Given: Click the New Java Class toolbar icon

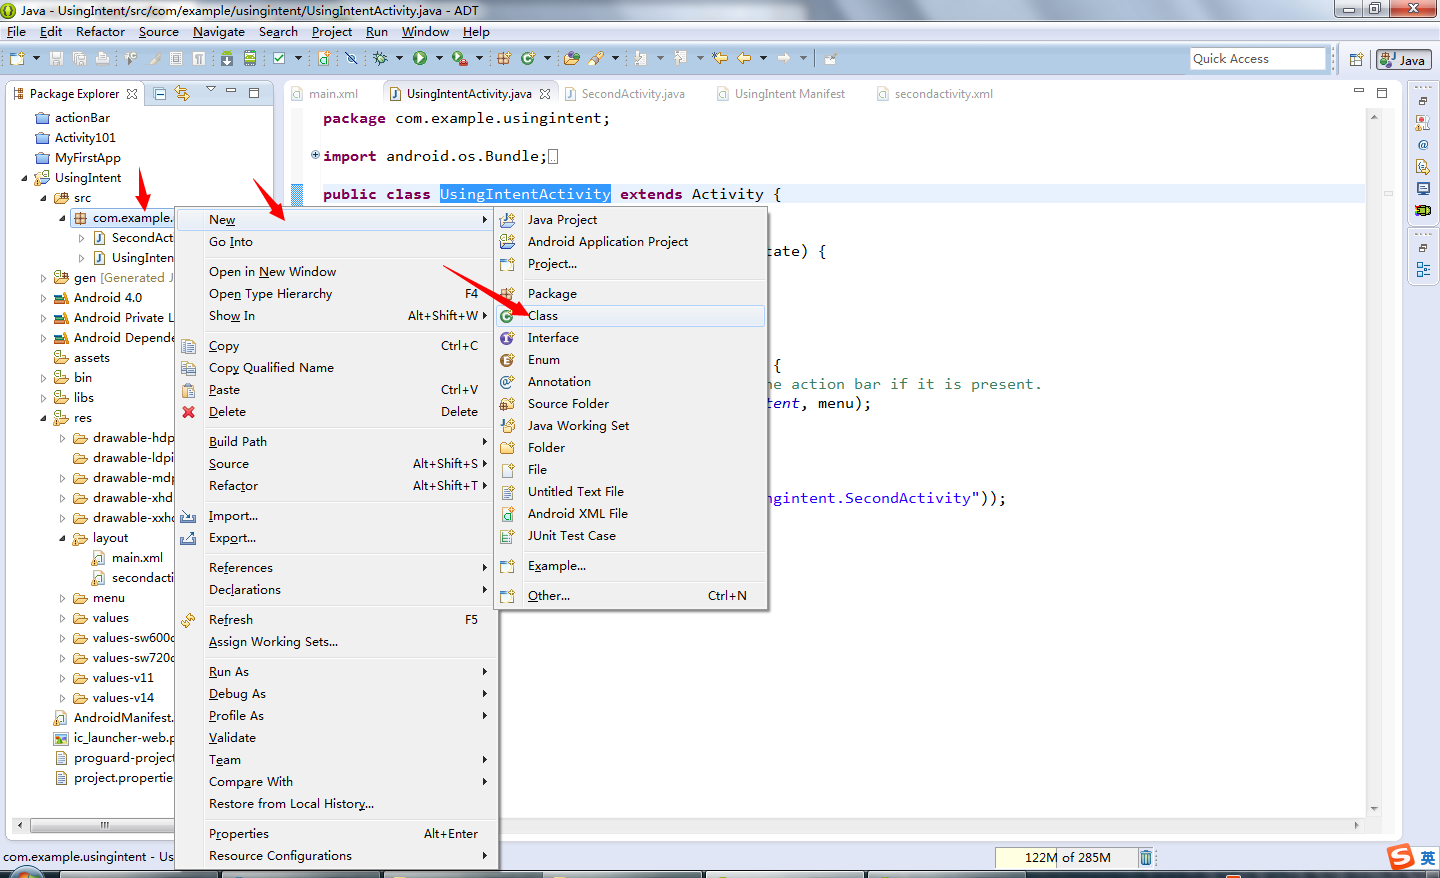Looking at the screenshot, I should 527,58.
